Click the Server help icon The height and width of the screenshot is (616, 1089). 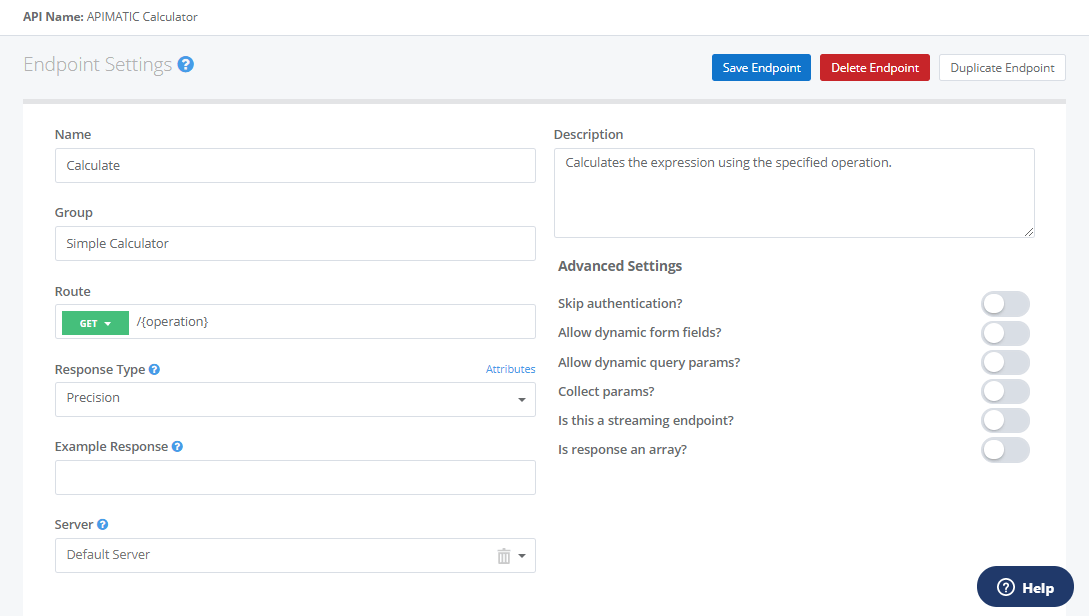coord(103,523)
